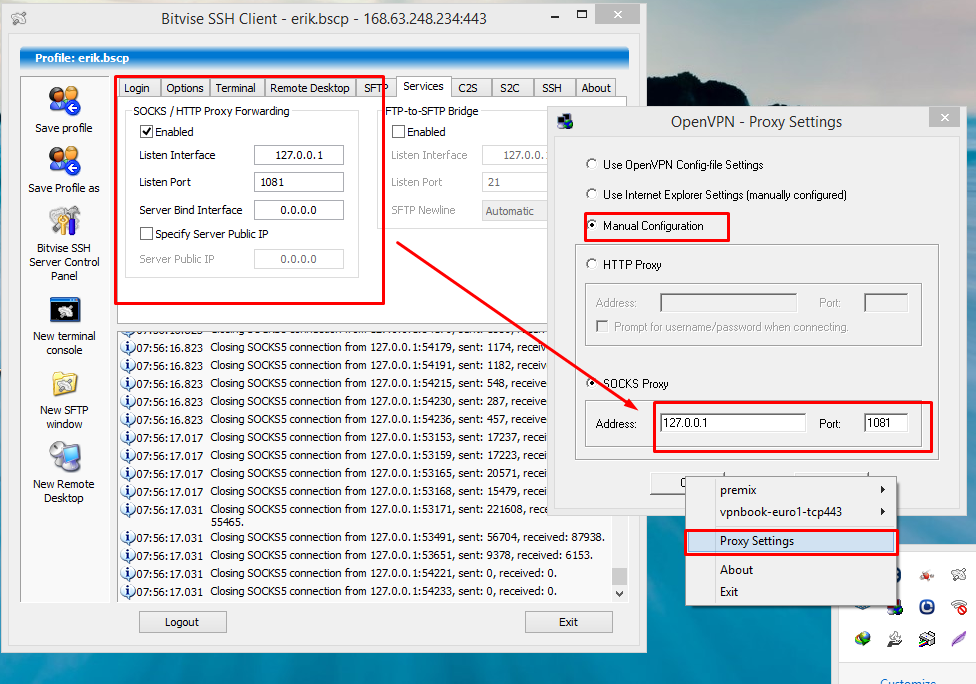The image size is (976, 684).
Task: Click the Listen Interface field 127.0.0.1
Action: point(299,155)
